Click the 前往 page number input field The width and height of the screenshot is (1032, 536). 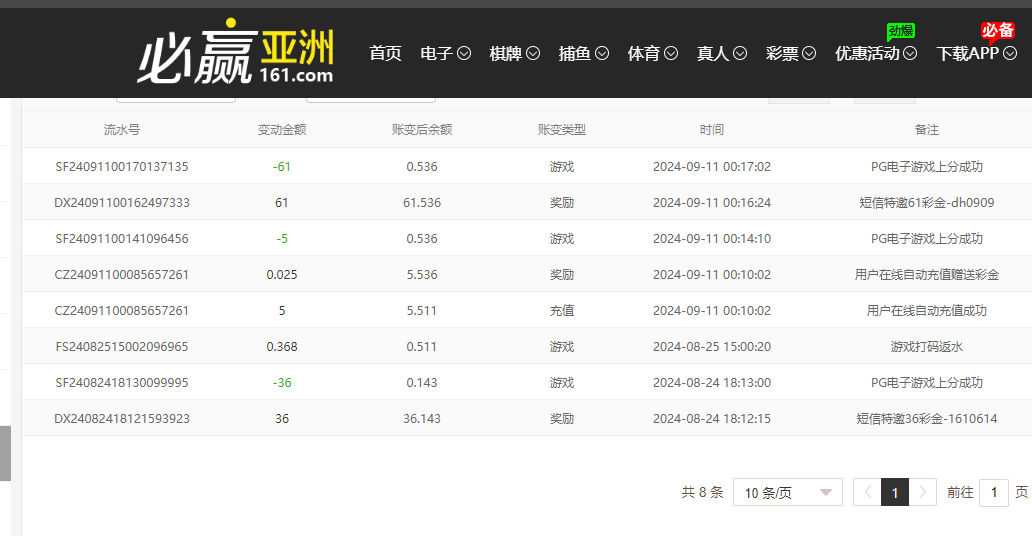(993, 492)
